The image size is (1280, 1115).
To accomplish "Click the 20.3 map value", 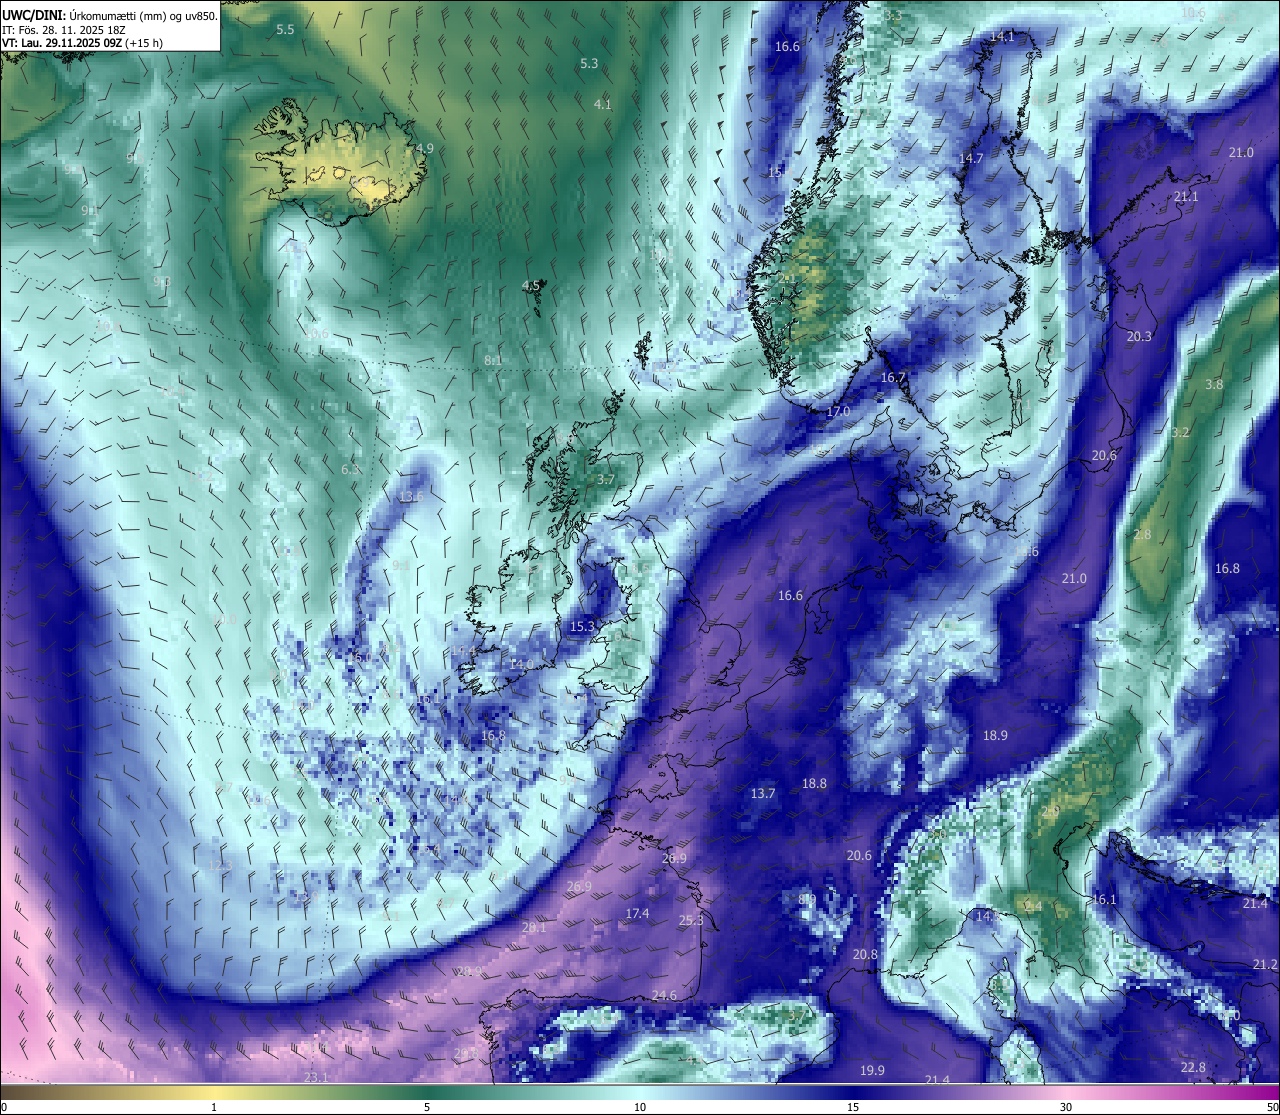I will [1139, 336].
